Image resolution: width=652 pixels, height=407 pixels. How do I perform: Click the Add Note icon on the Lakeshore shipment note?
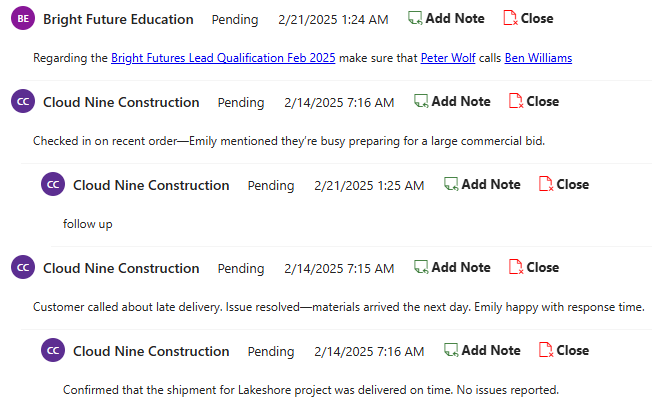452,350
